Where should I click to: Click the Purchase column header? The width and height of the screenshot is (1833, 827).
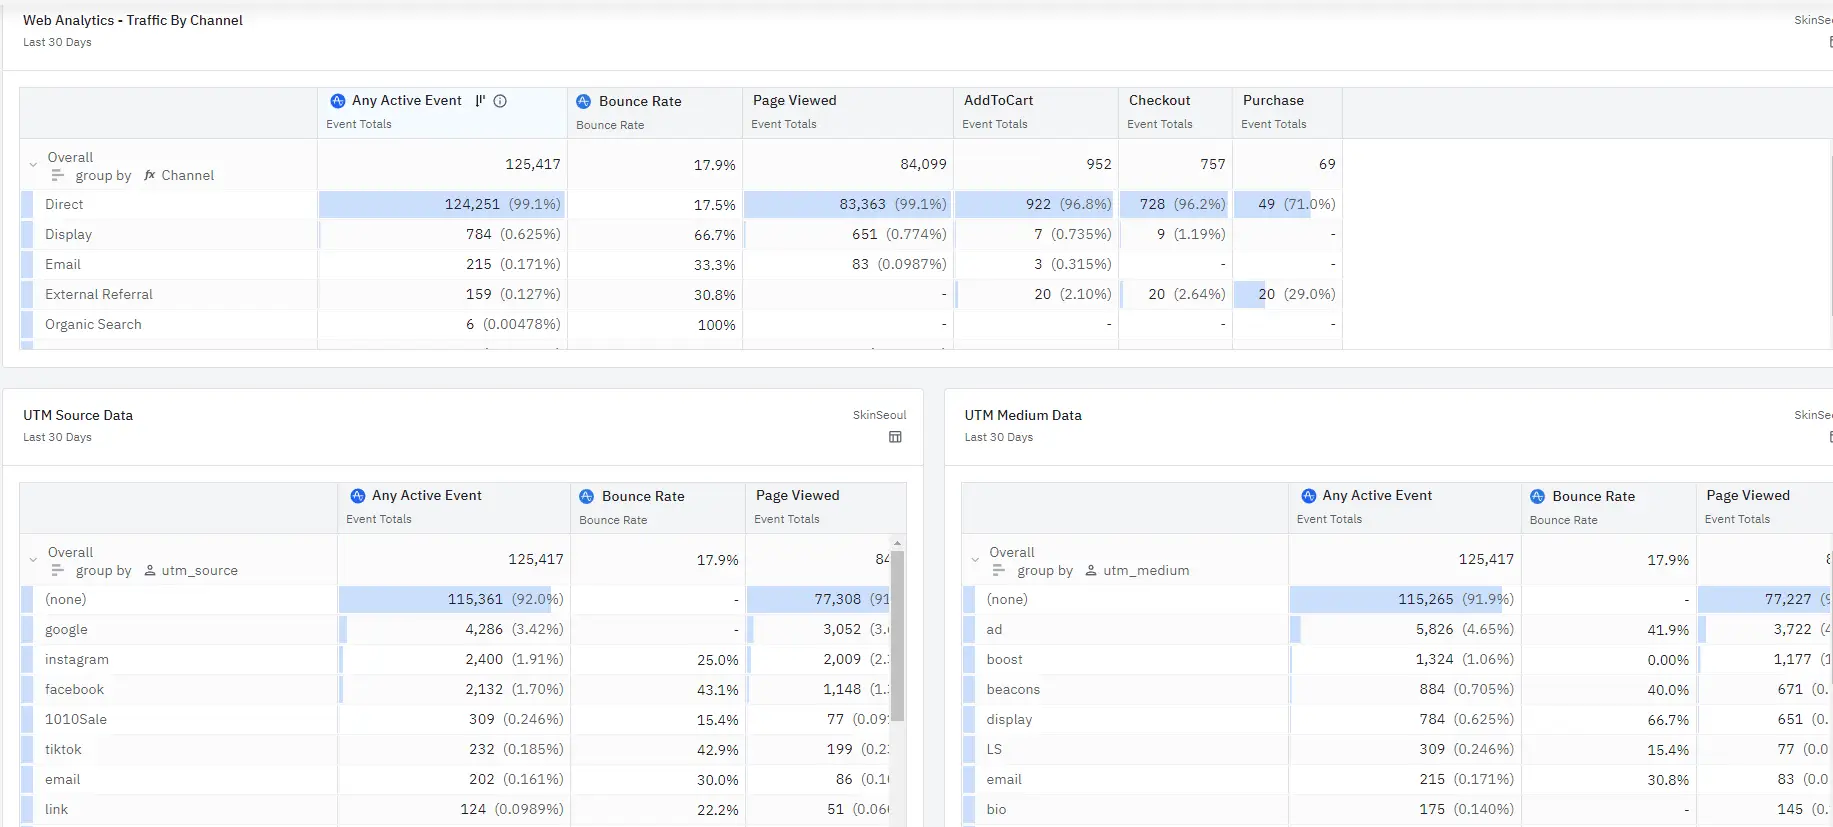tap(1273, 101)
